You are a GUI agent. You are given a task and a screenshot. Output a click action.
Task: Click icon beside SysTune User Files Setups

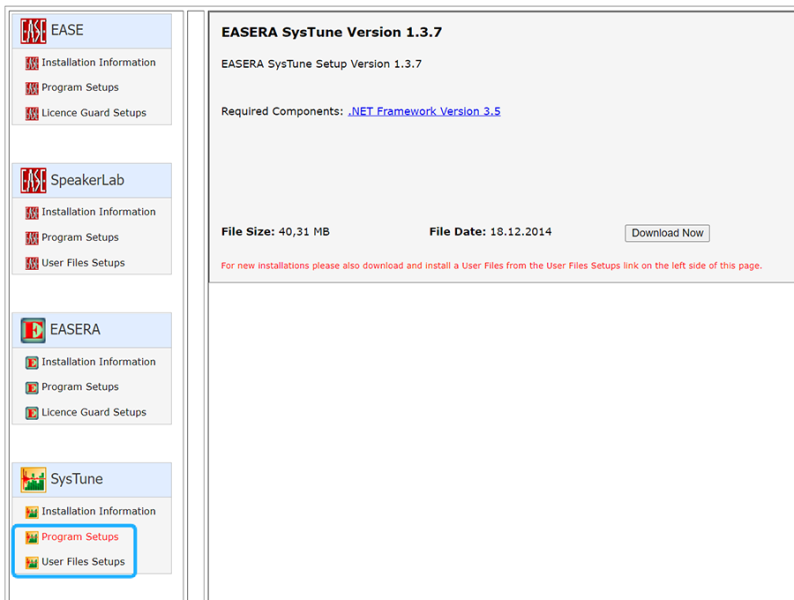click(x=32, y=563)
